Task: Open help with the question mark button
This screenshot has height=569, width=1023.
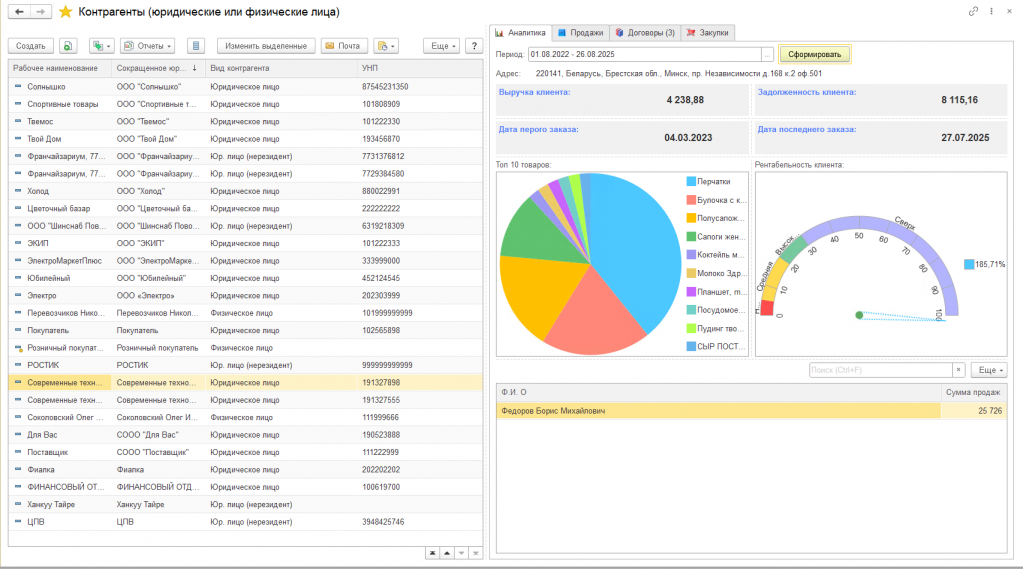Action: point(474,46)
